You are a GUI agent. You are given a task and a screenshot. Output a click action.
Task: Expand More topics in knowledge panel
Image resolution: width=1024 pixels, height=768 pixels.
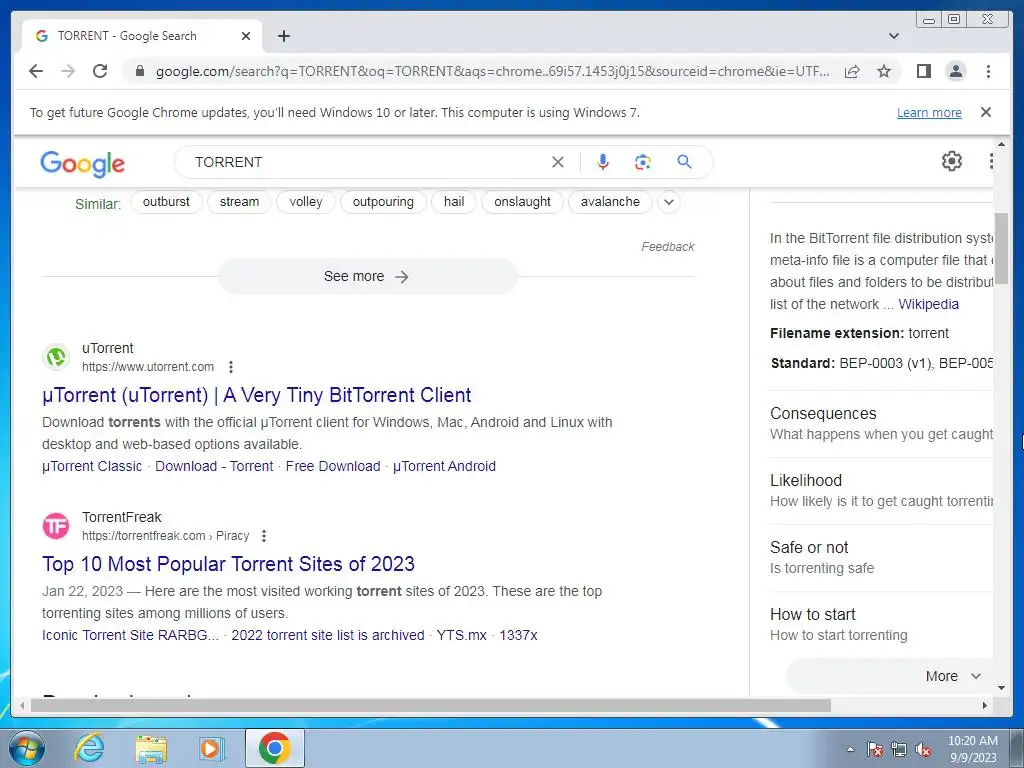tap(889, 677)
